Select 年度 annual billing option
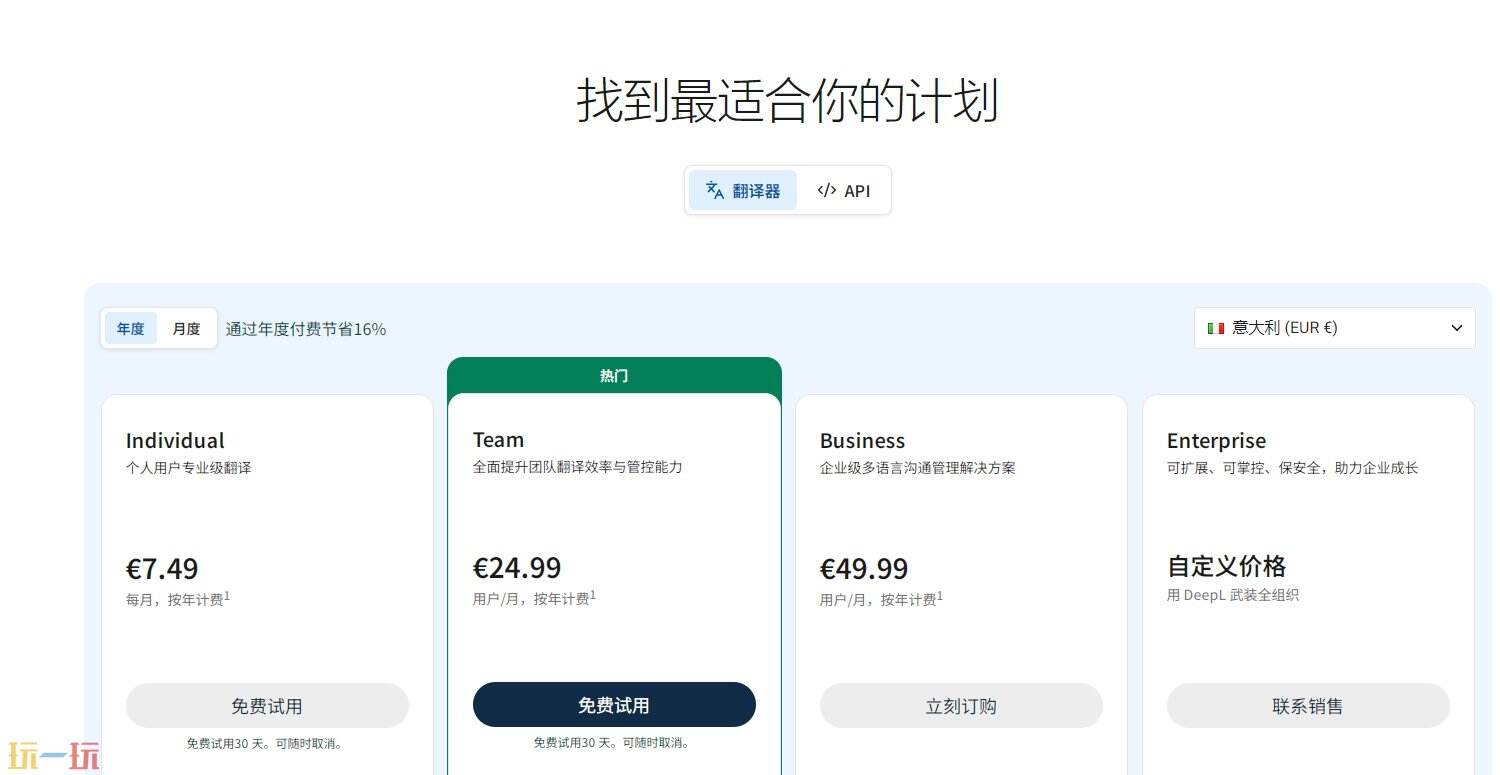Screen dimensions: 1500x775 pos(129,328)
